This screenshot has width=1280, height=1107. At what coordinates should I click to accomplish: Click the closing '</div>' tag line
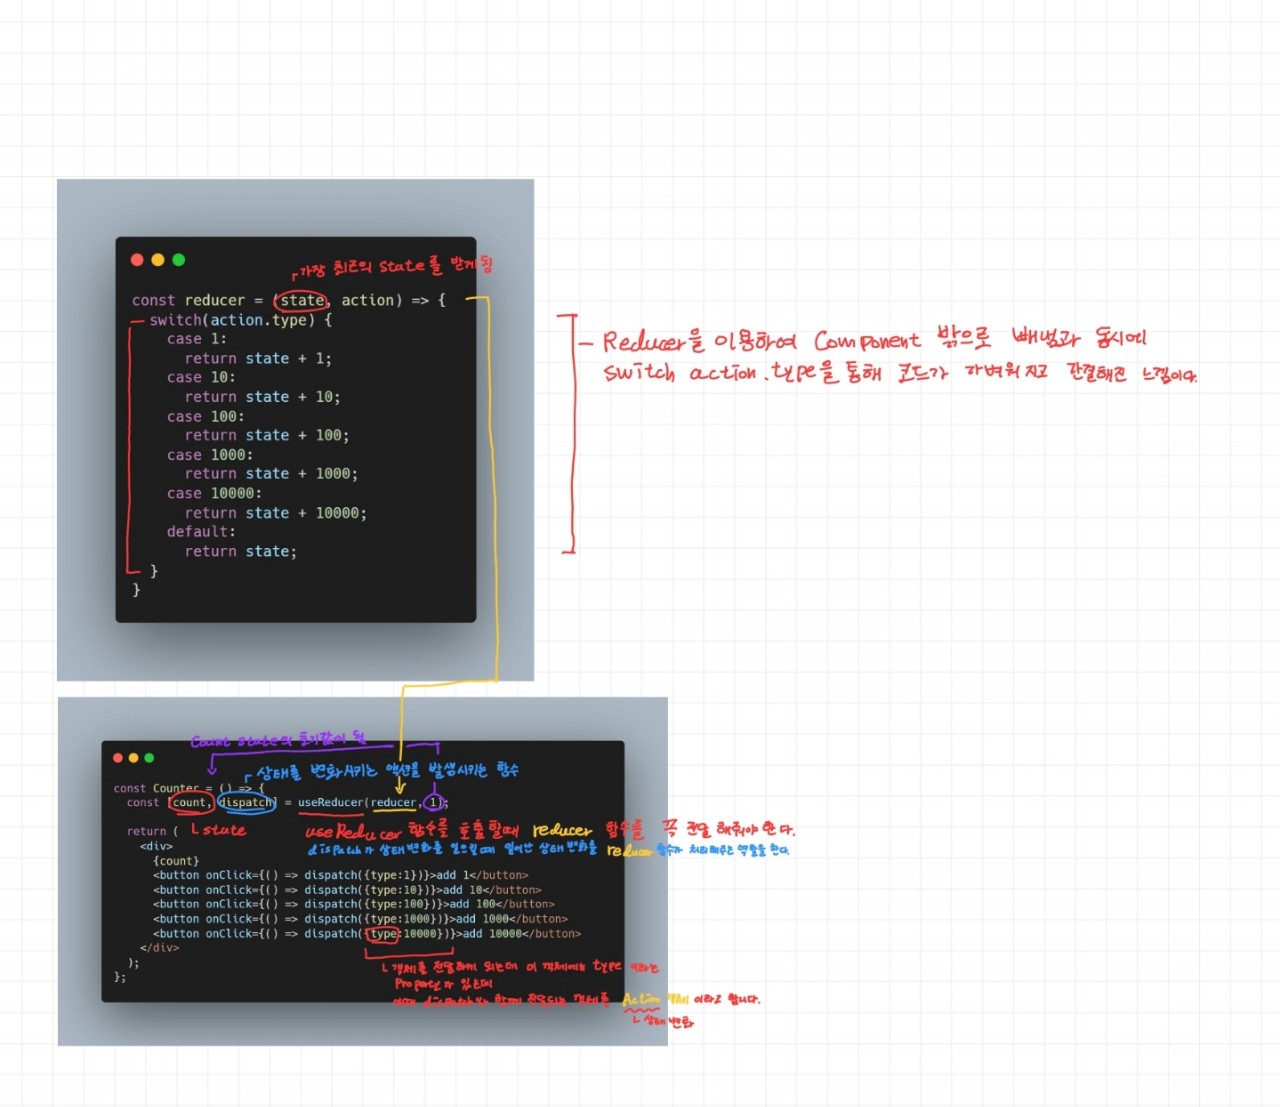click(159, 948)
